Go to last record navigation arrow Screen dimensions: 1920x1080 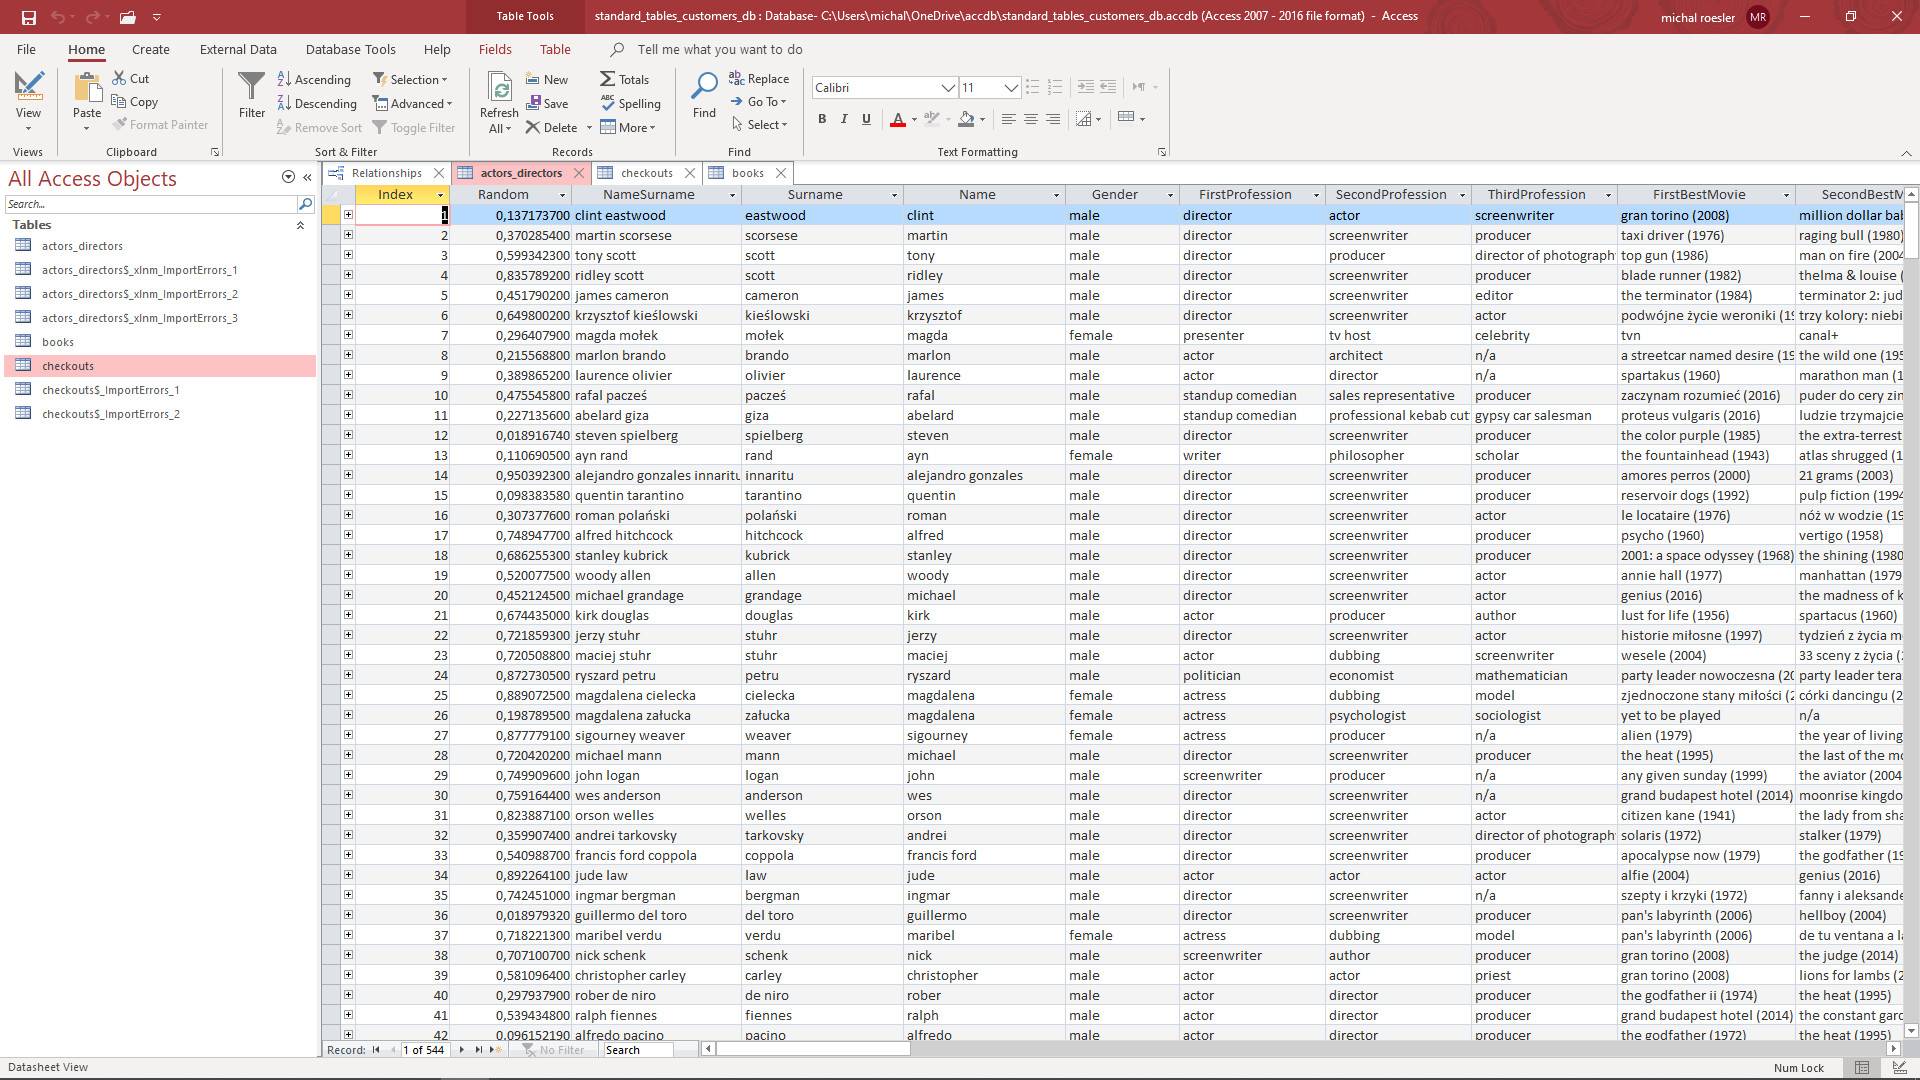[478, 1050]
